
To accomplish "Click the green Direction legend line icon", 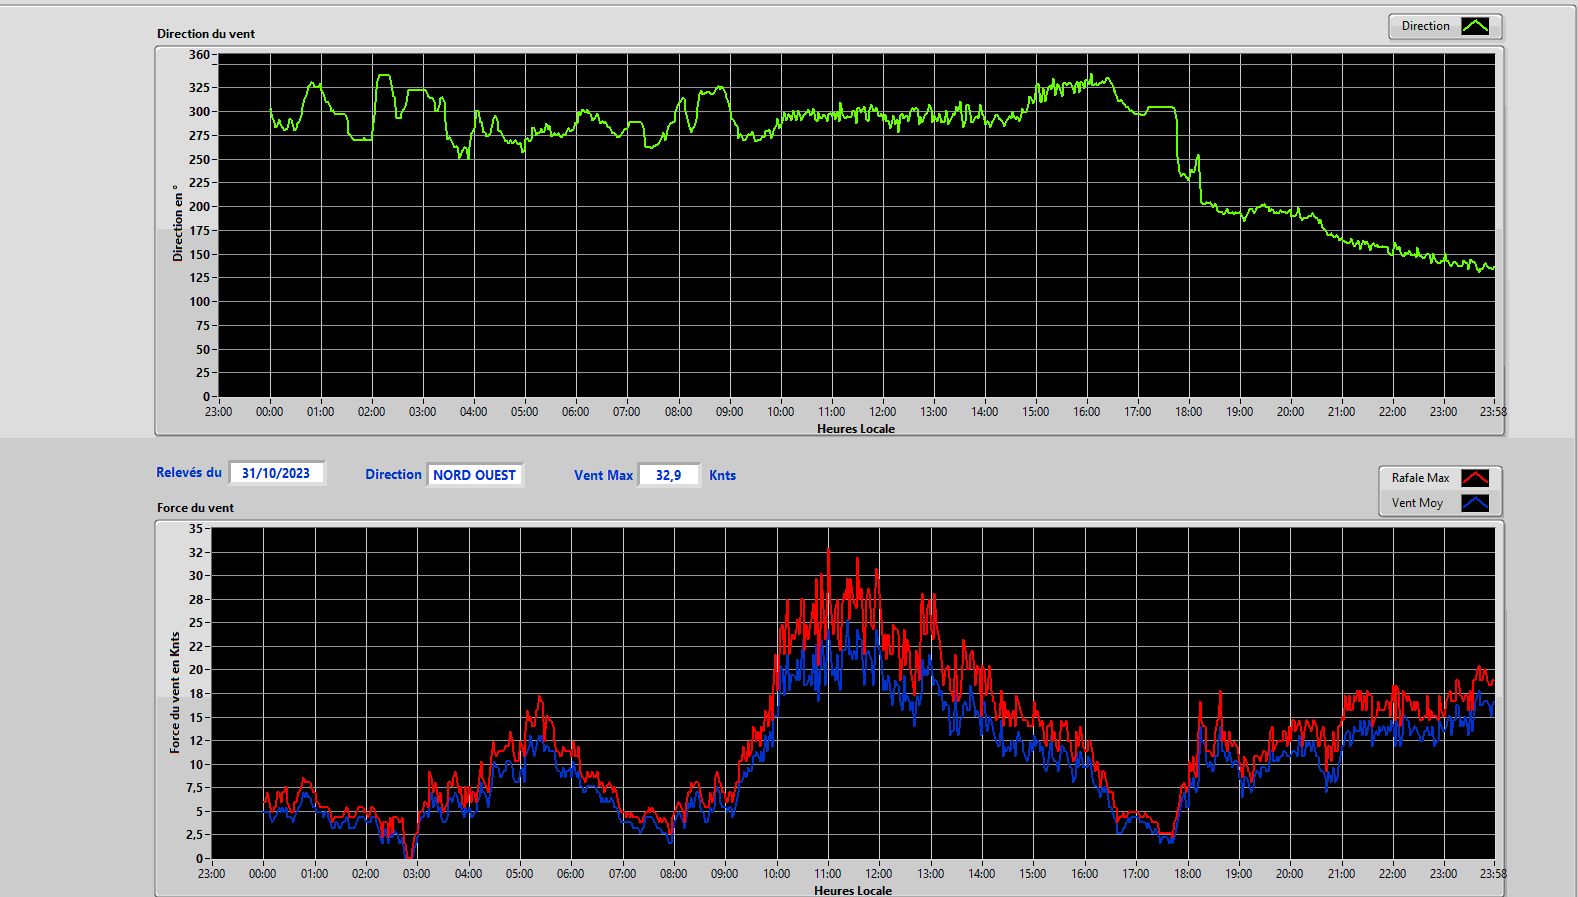I will pos(1475,27).
